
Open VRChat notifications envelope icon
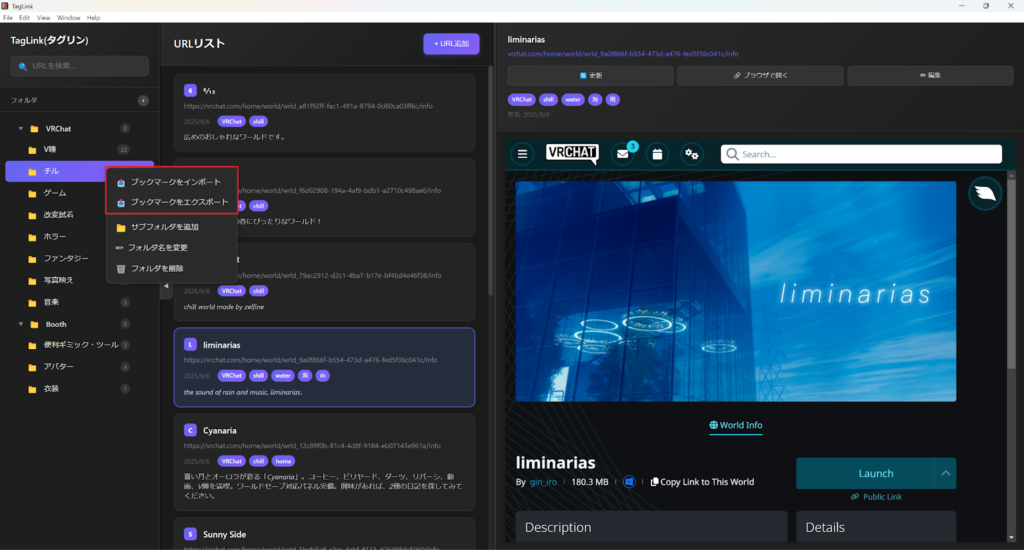[x=622, y=154]
